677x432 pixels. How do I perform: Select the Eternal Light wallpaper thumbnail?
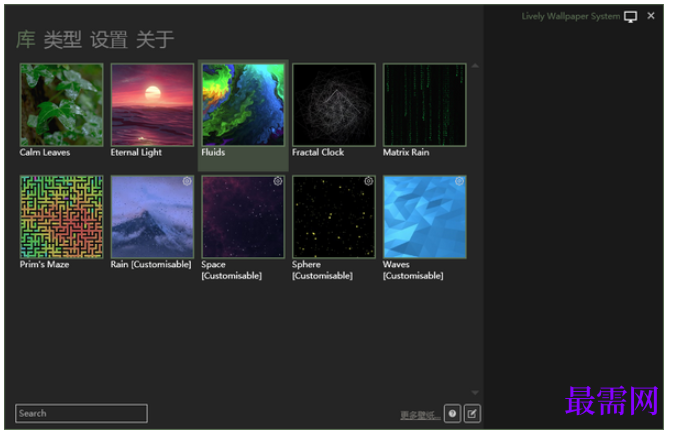coord(152,105)
